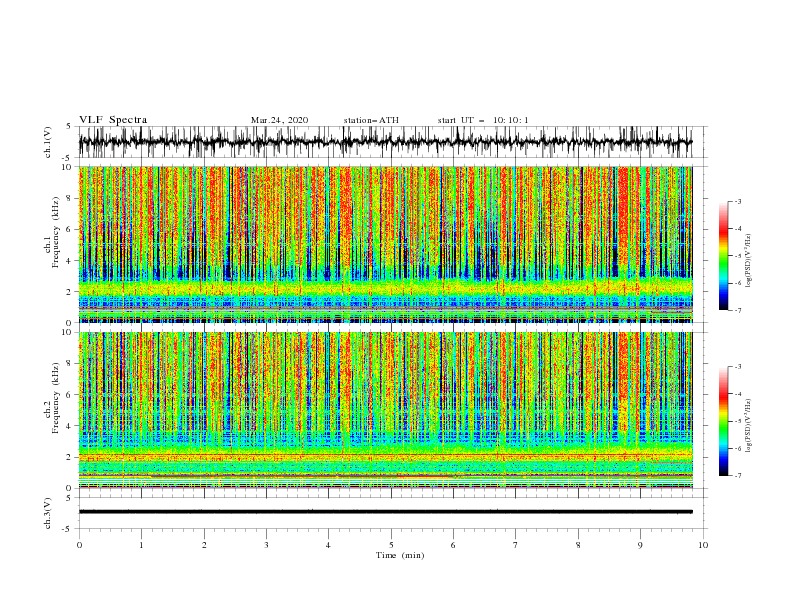This screenshot has width=792, height=612.
Task: Click the ch.1 colorbar log(PSD) unit label
Action: pyautogui.click(x=749, y=261)
